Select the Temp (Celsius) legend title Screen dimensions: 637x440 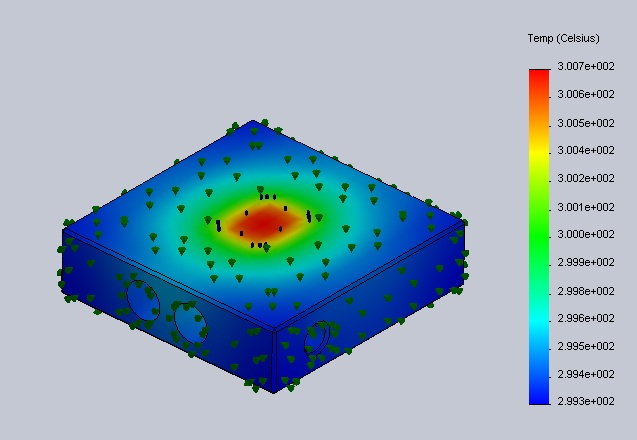pos(563,38)
